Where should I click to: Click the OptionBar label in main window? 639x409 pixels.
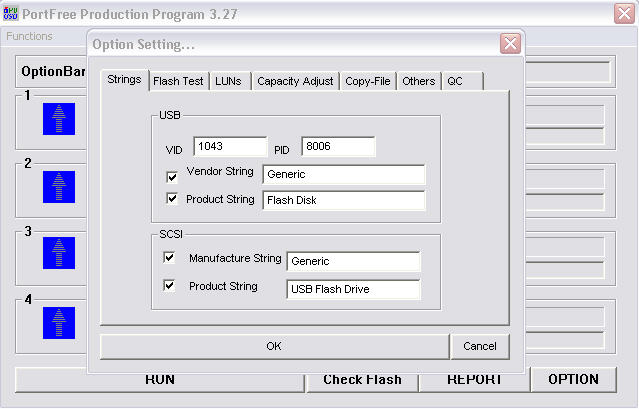53,71
